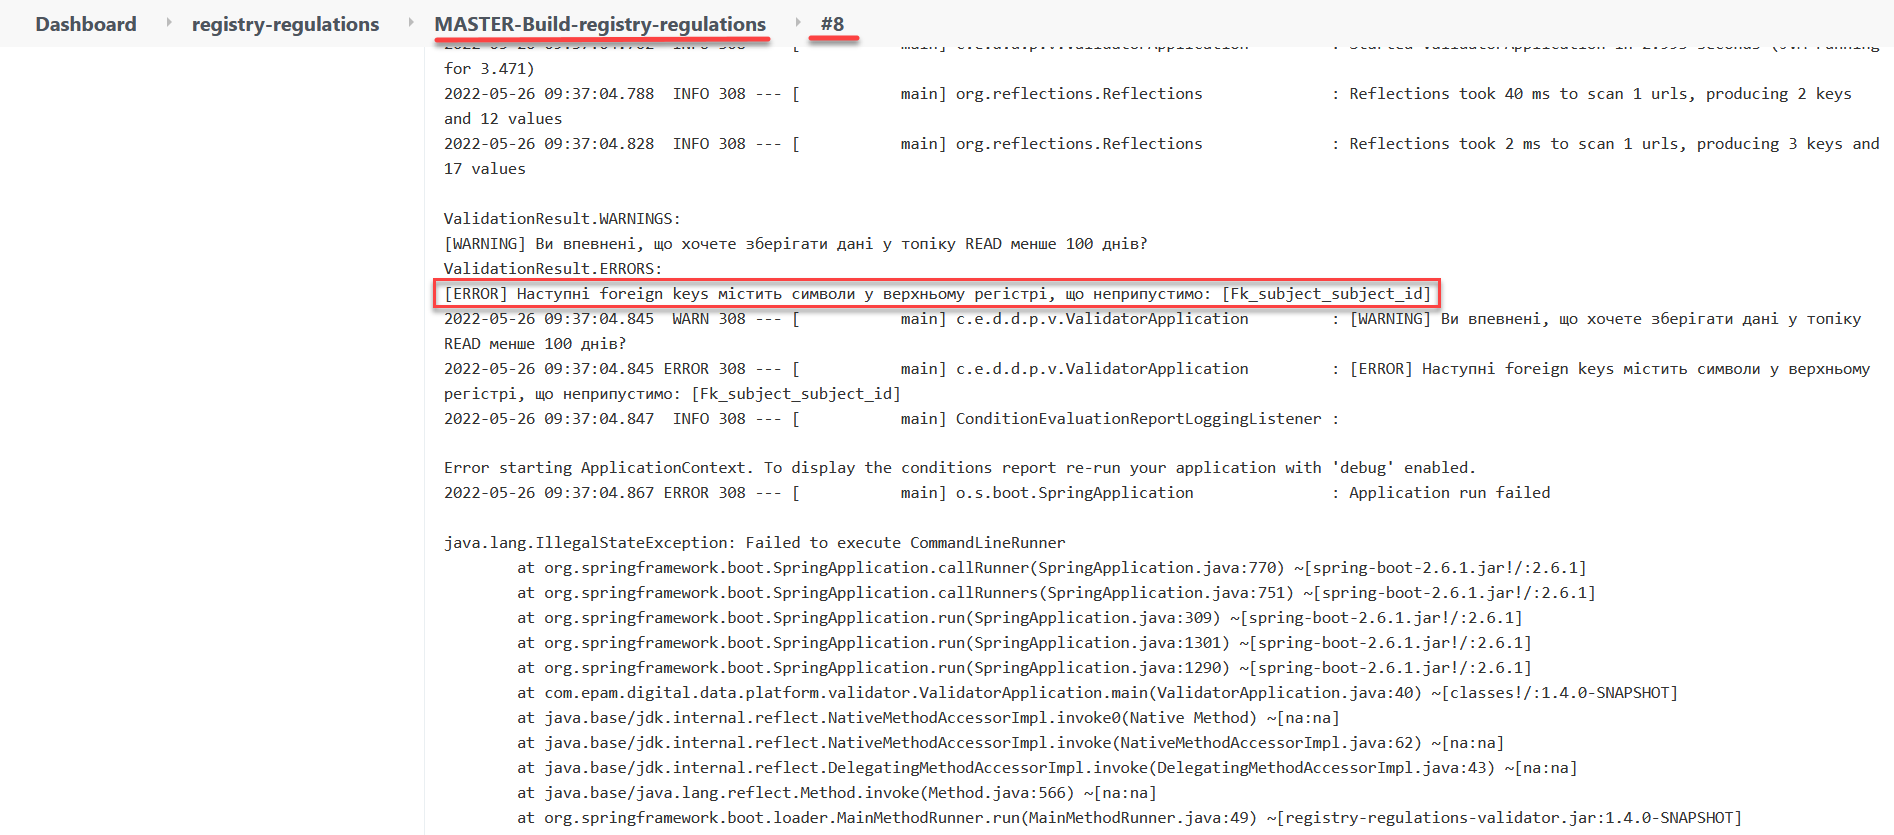
Task: Click DelegatingMethodAccessorImpl.invoke stack trace line
Action: 1047,768
